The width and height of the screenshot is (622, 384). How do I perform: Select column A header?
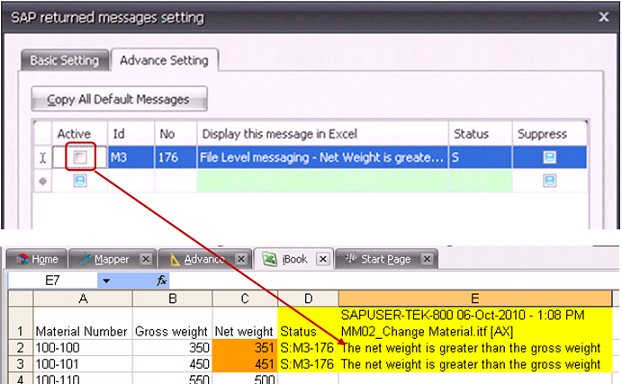pyautogui.click(x=83, y=298)
